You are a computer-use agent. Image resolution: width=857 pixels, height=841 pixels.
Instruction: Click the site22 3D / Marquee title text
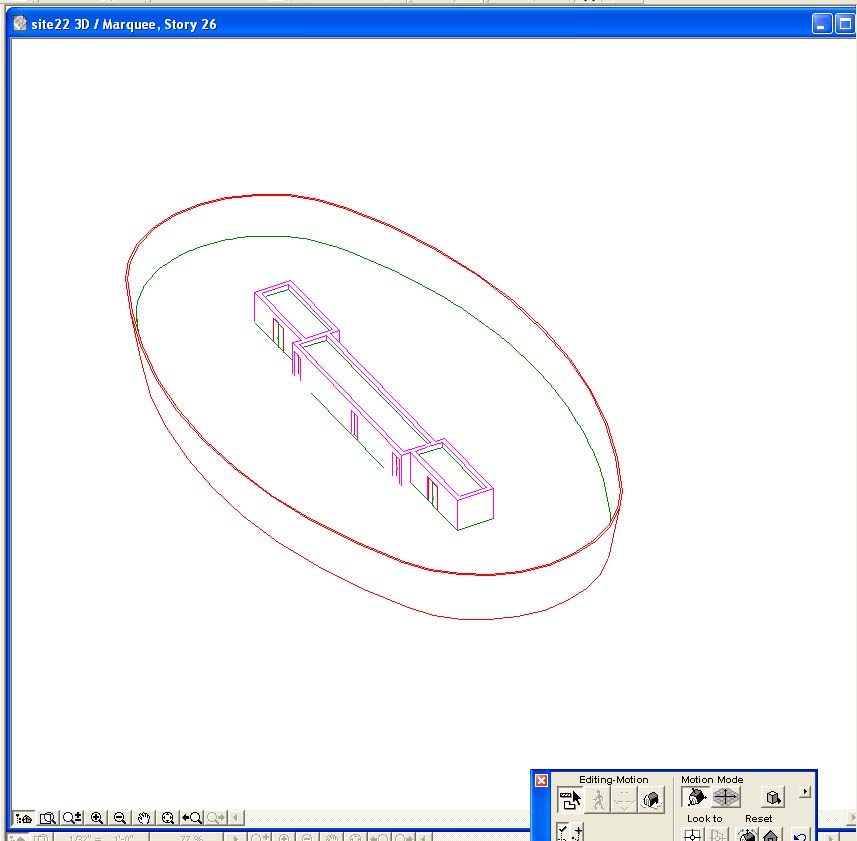[x=124, y=24]
